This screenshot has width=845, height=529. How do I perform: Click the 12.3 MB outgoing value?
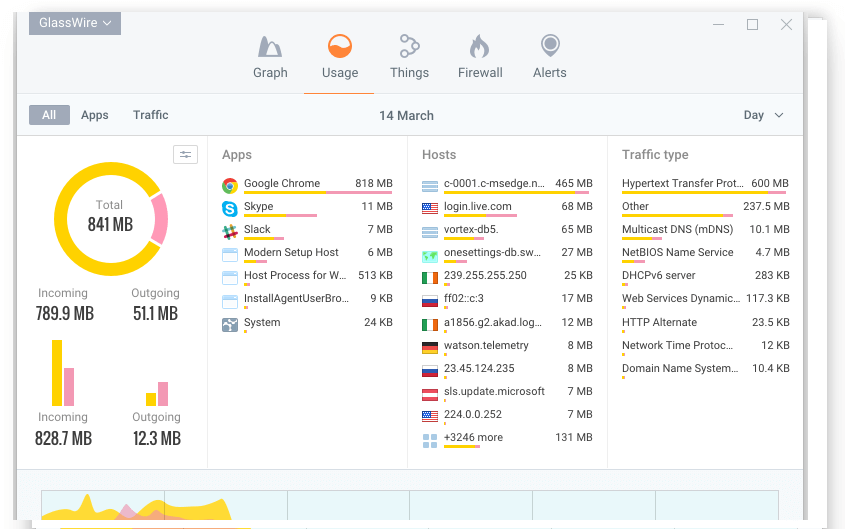click(x=157, y=438)
